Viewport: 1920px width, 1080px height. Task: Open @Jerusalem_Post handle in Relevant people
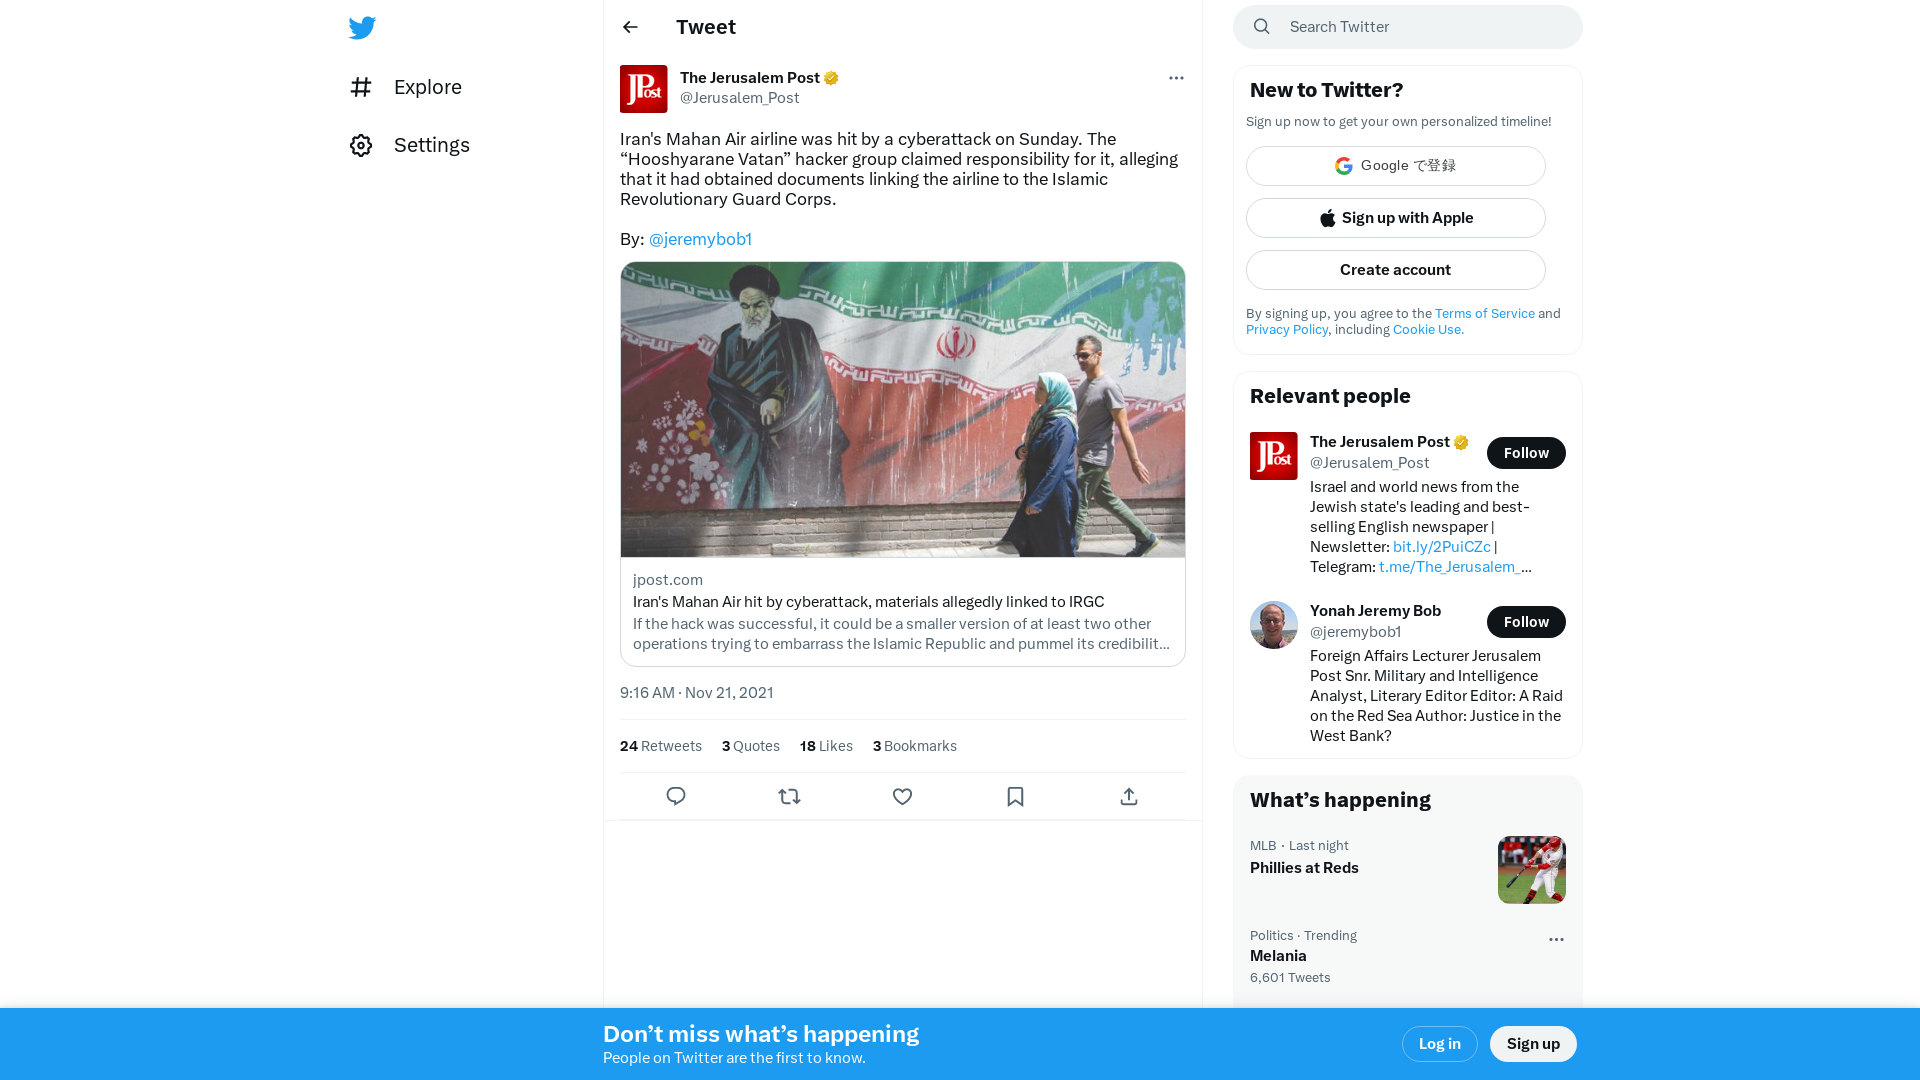(x=1370, y=463)
